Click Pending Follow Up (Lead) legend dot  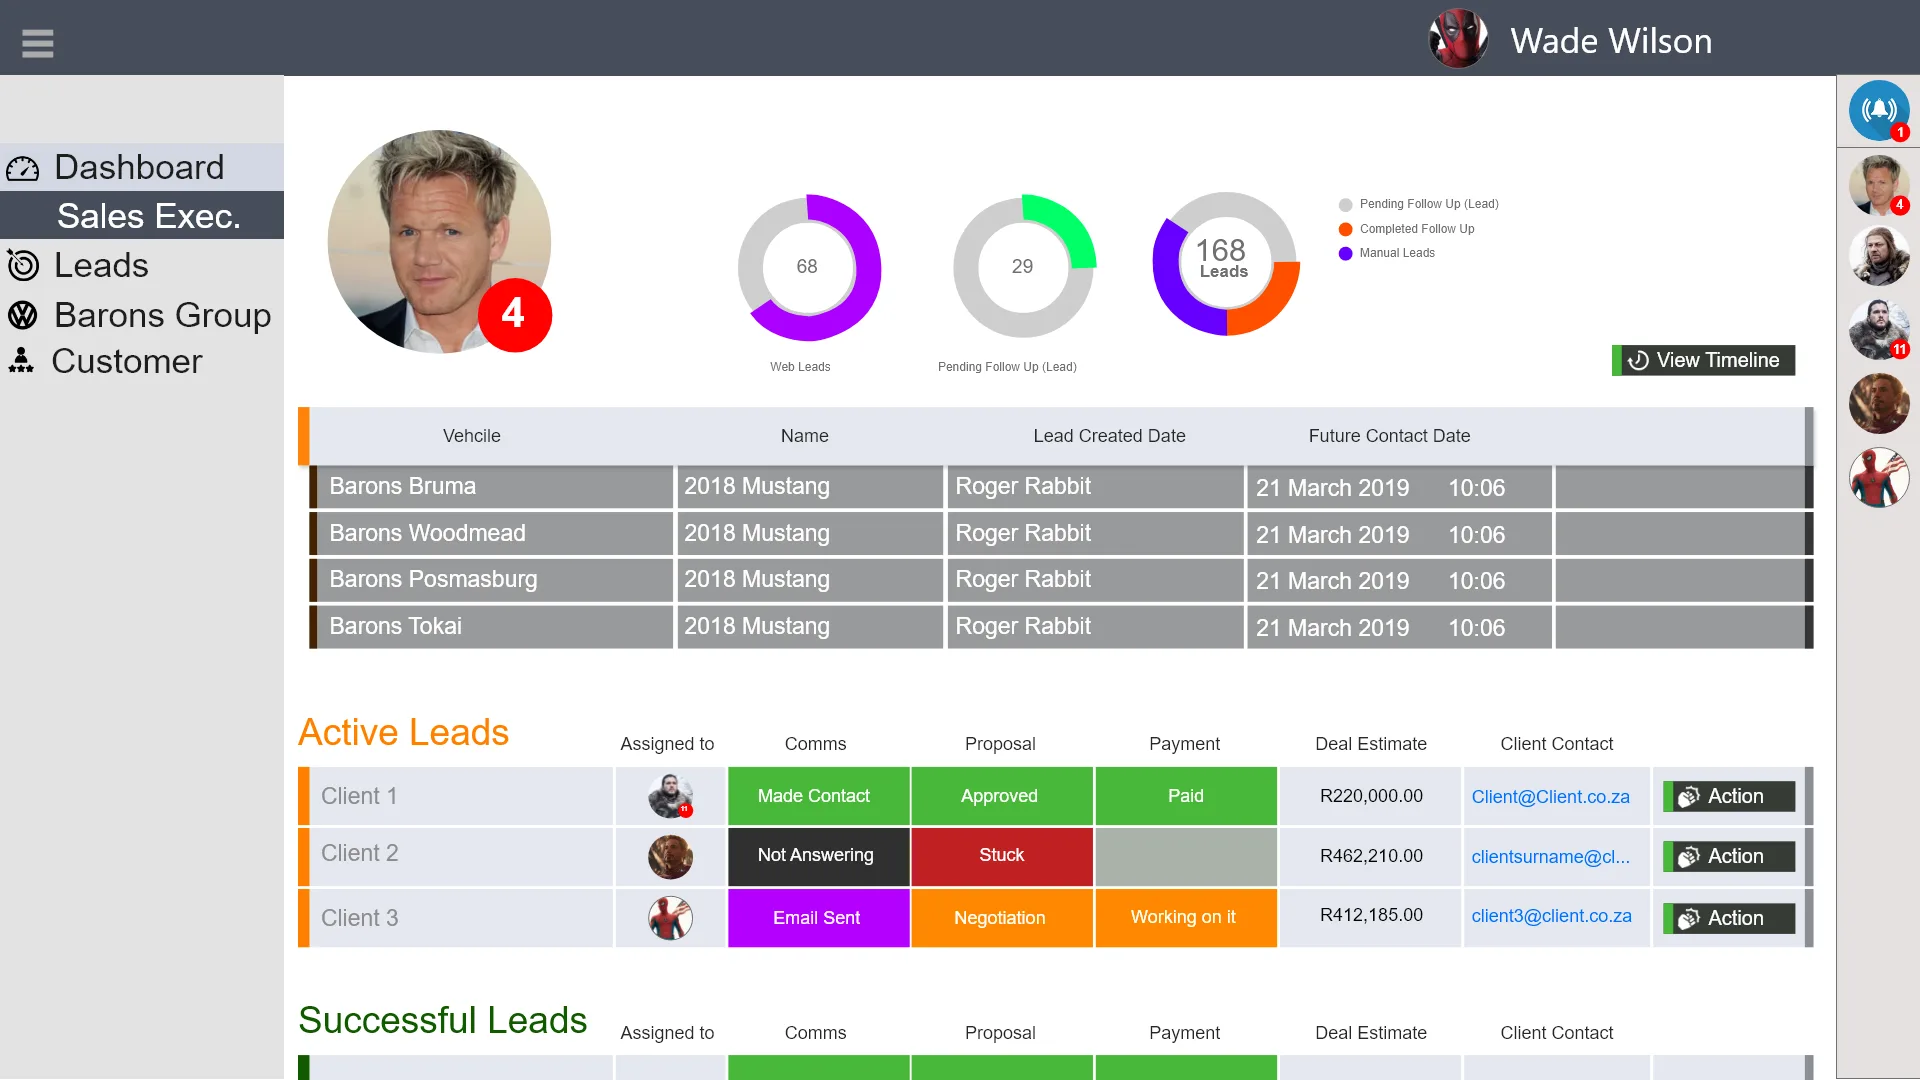(x=1345, y=205)
